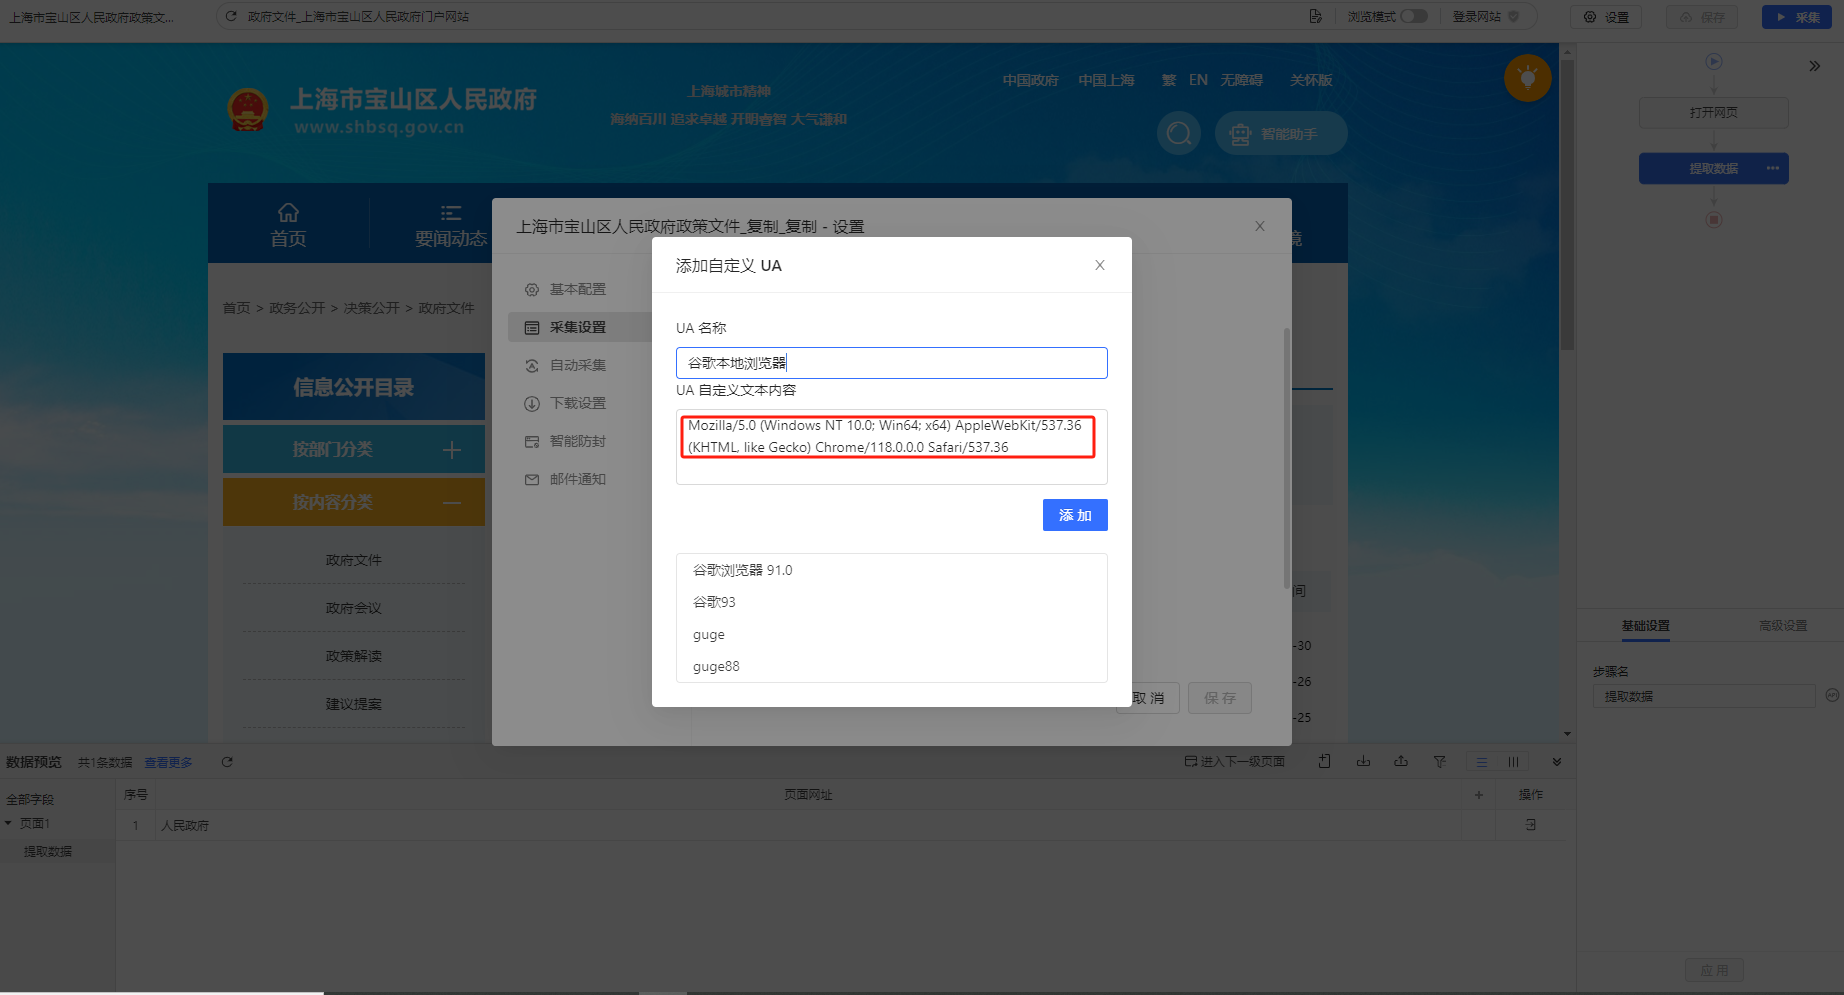Click import download icon in data preview
The image size is (1844, 995).
(x=1363, y=762)
